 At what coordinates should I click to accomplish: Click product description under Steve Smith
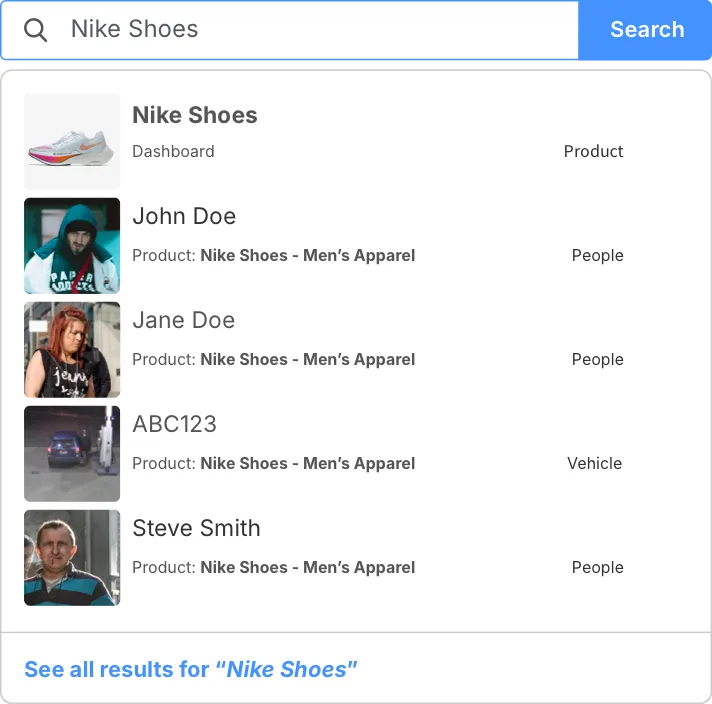[274, 567]
